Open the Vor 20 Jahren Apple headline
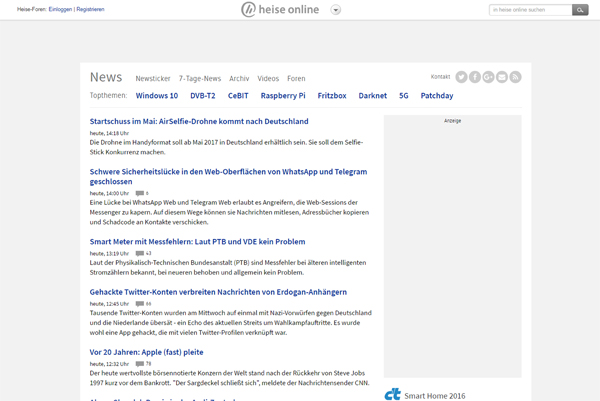600x401 pixels. pos(147,352)
